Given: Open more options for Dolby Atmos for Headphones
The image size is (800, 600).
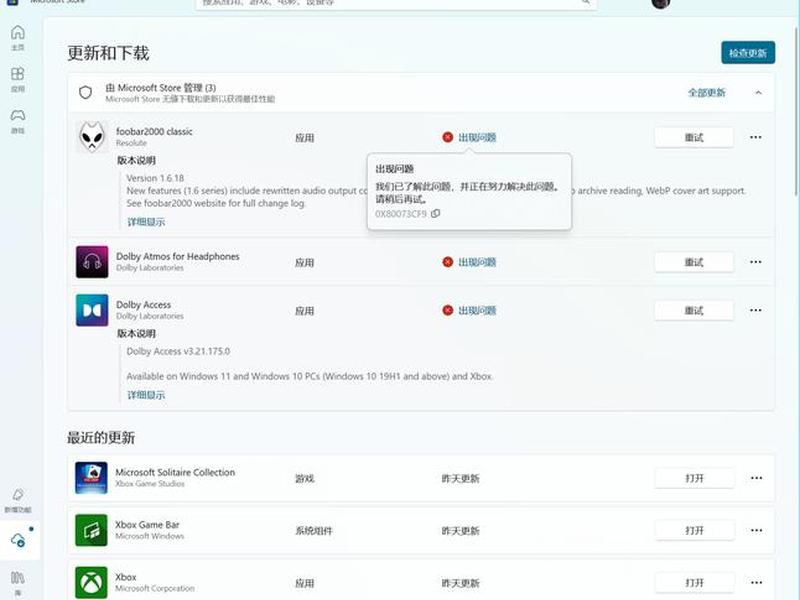Looking at the screenshot, I should [x=756, y=262].
